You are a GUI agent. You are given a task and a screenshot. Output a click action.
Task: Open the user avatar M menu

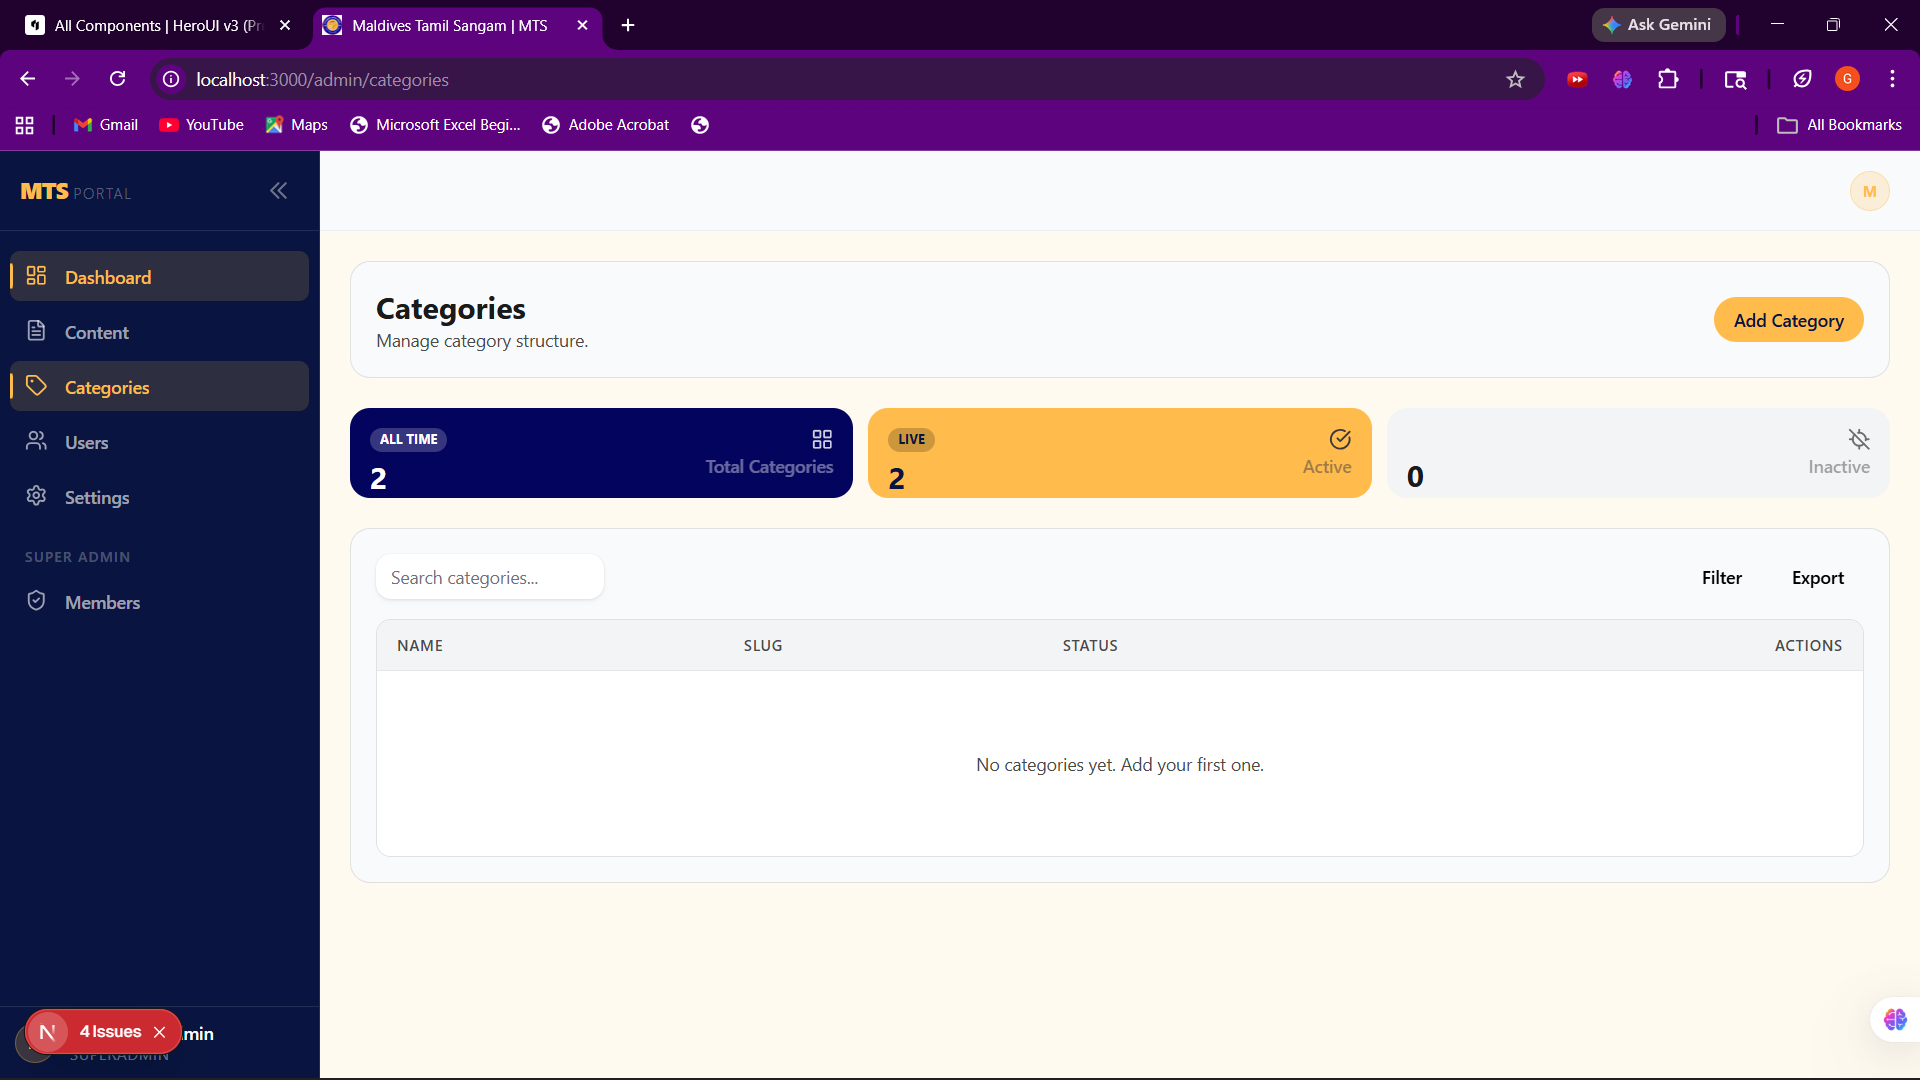click(x=1869, y=191)
